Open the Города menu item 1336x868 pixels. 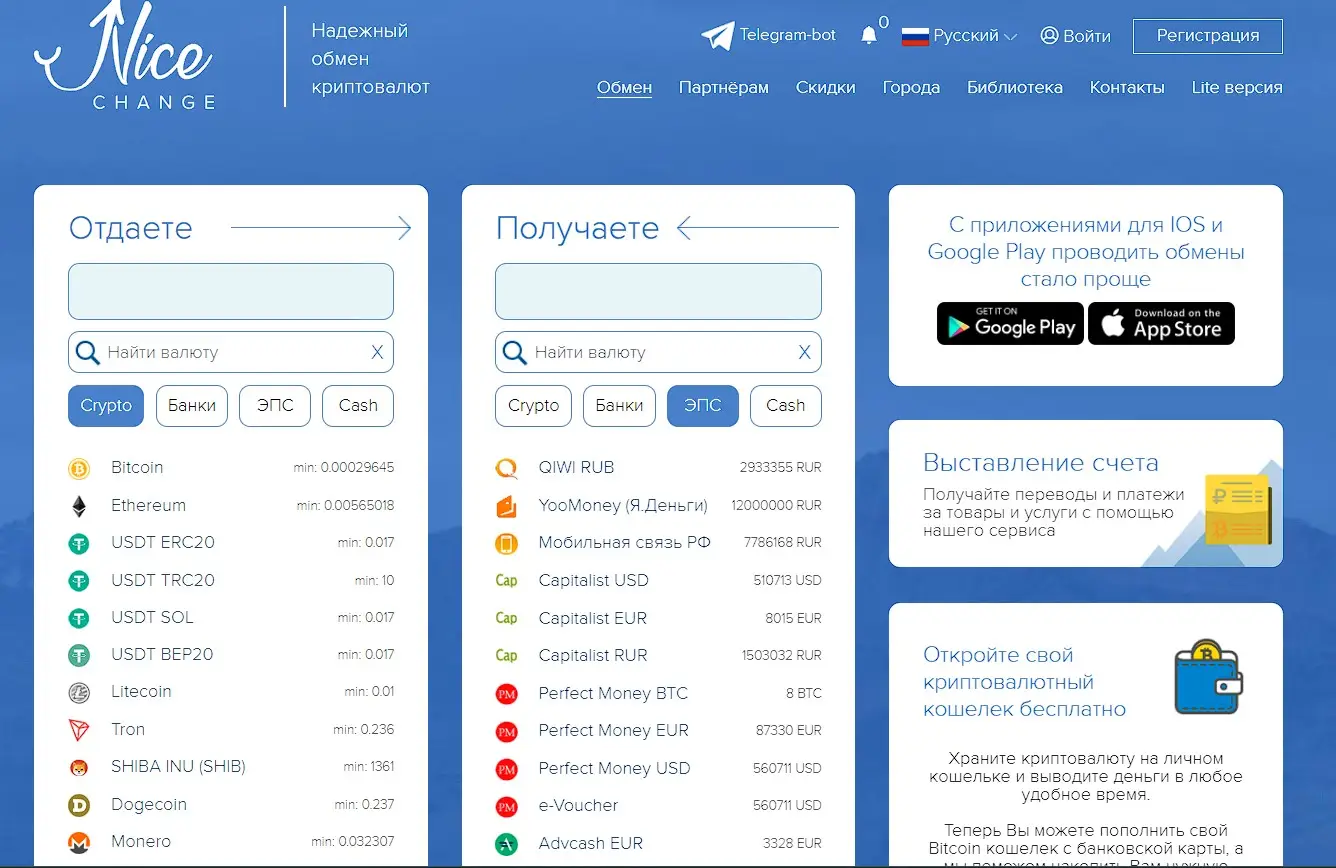pyautogui.click(x=911, y=88)
